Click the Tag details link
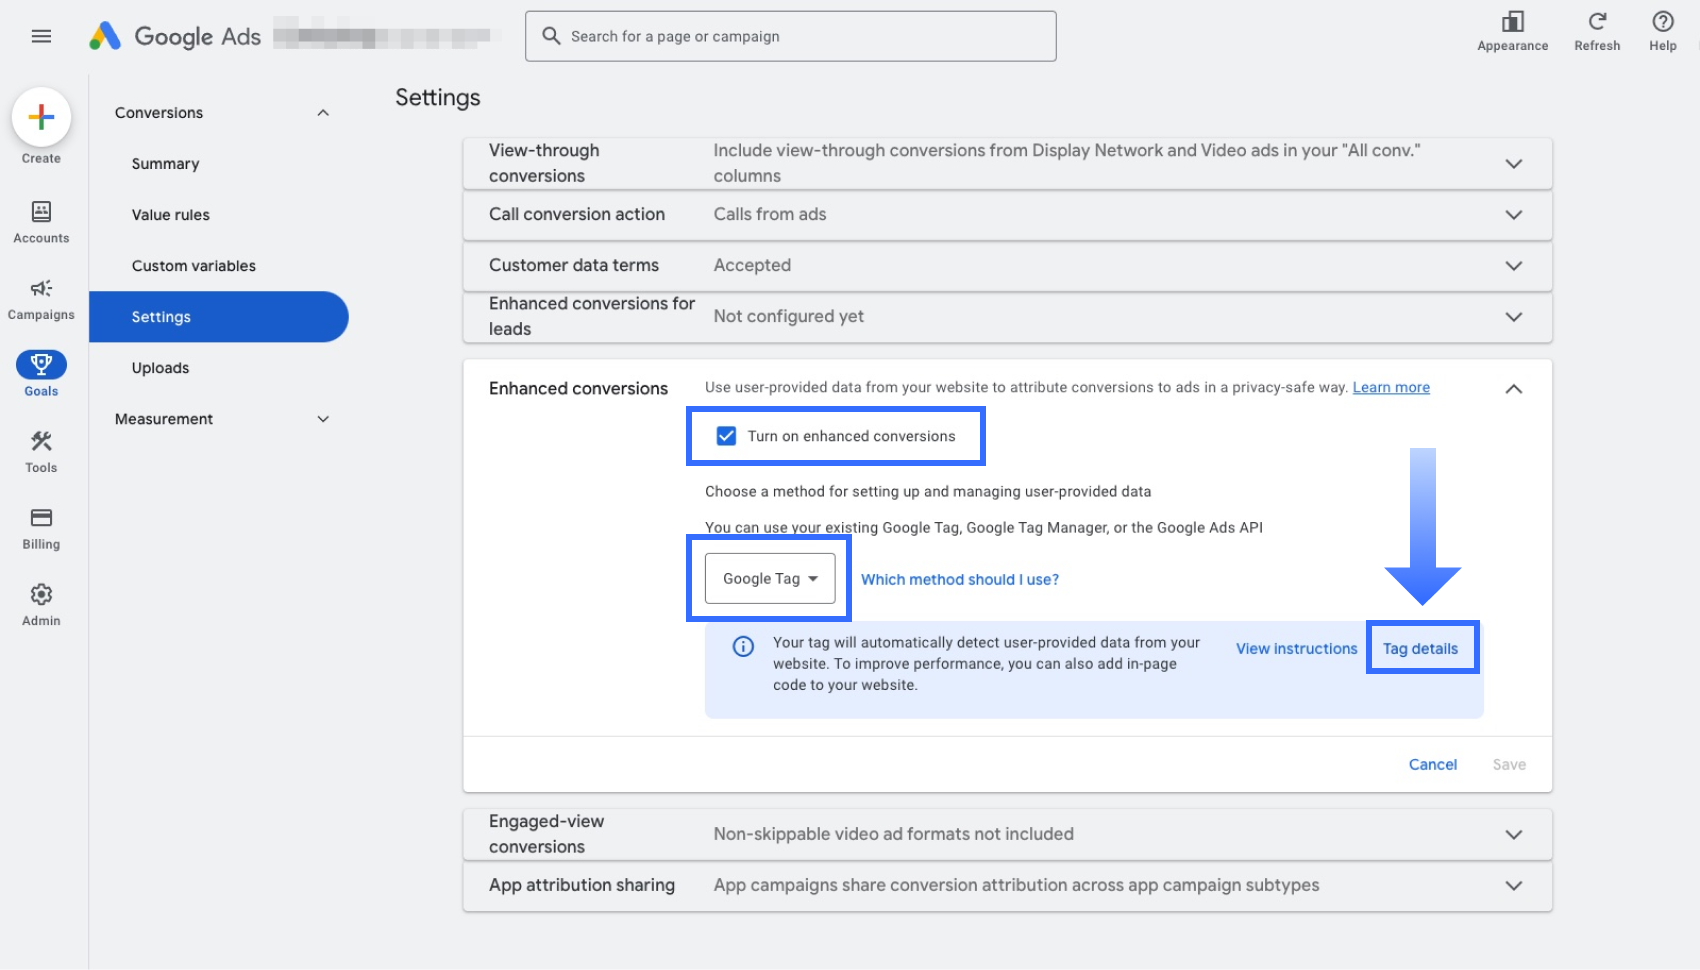Screen dimensions: 1700x970 pos(1420,649)
